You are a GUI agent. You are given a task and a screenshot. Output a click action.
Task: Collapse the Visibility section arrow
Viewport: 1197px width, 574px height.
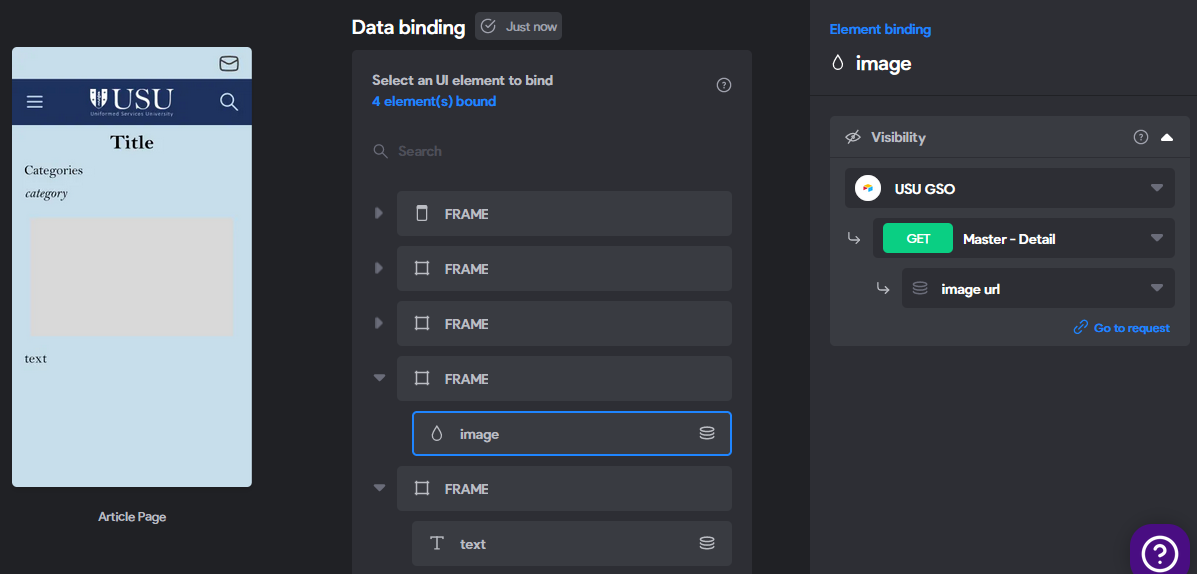click(1166, 137)
